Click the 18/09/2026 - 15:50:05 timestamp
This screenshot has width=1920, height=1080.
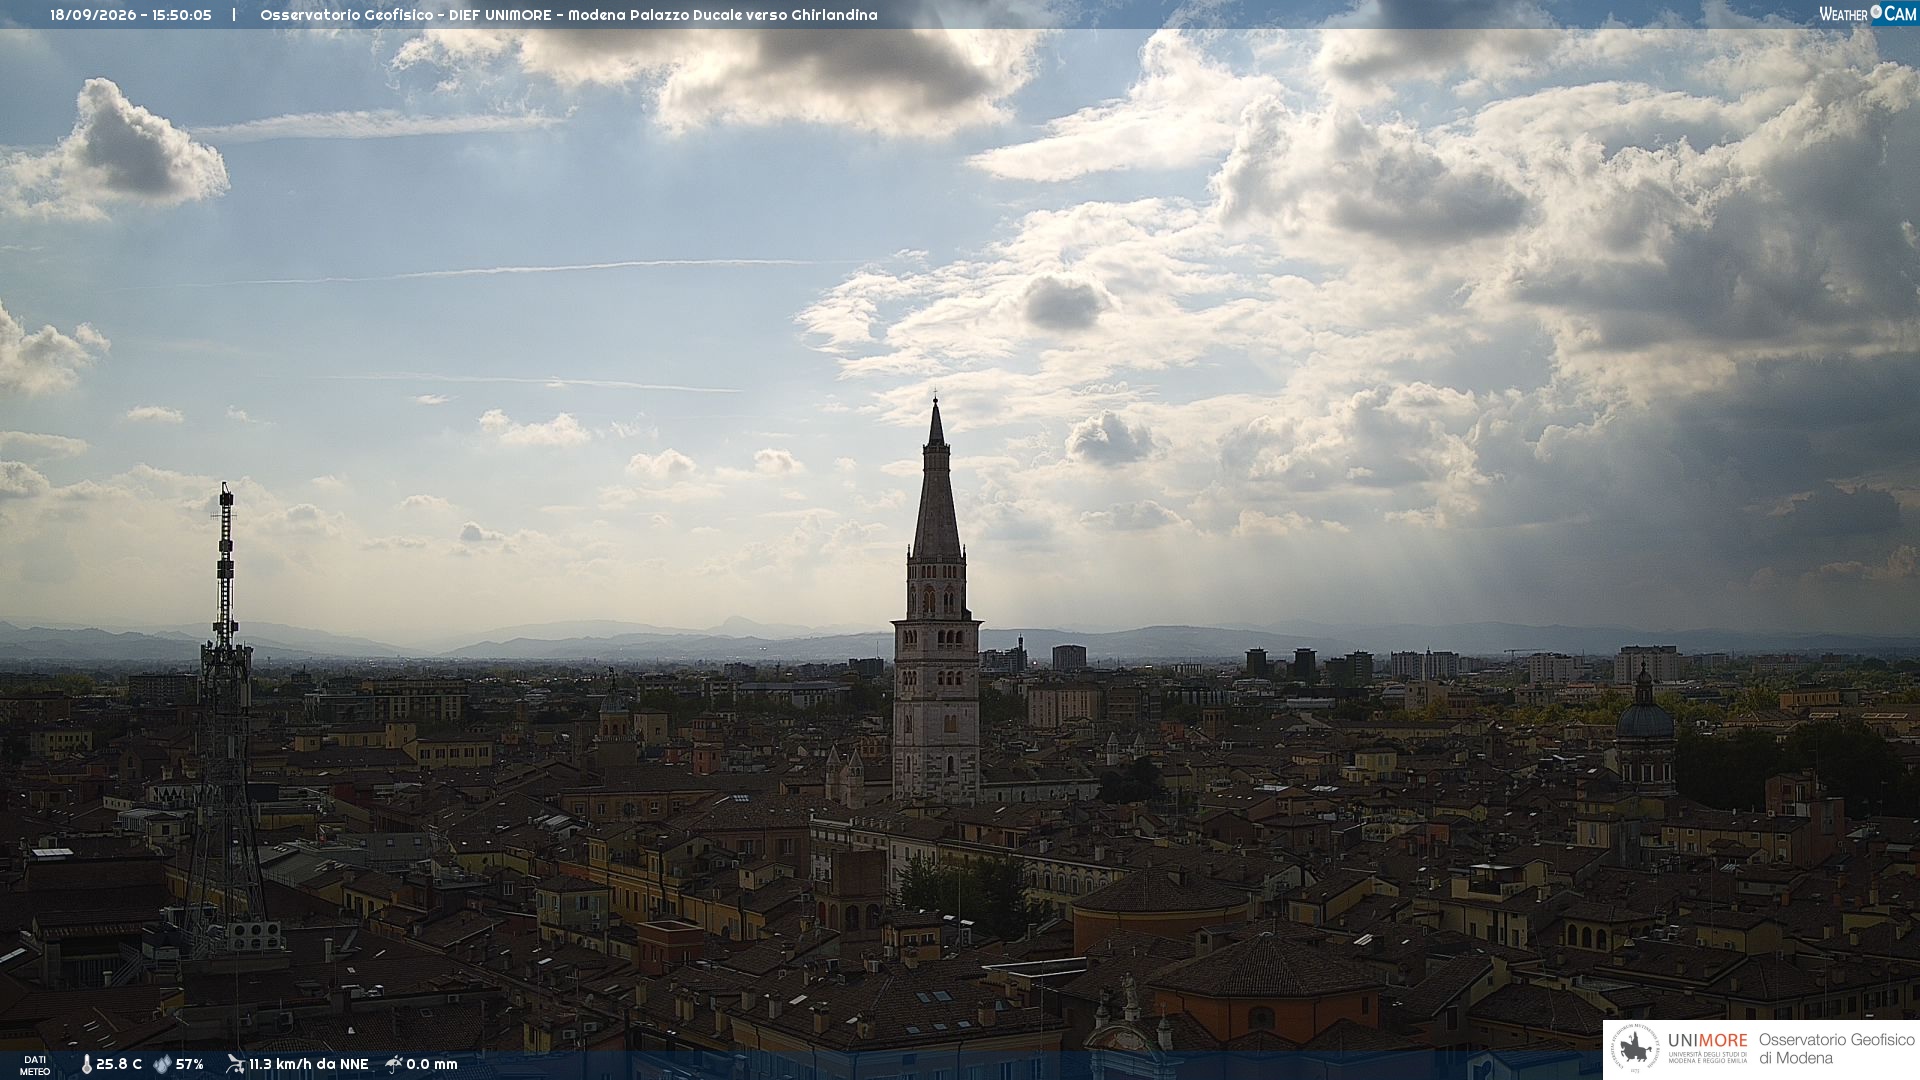pyautogui.click(x=131, y=15)
